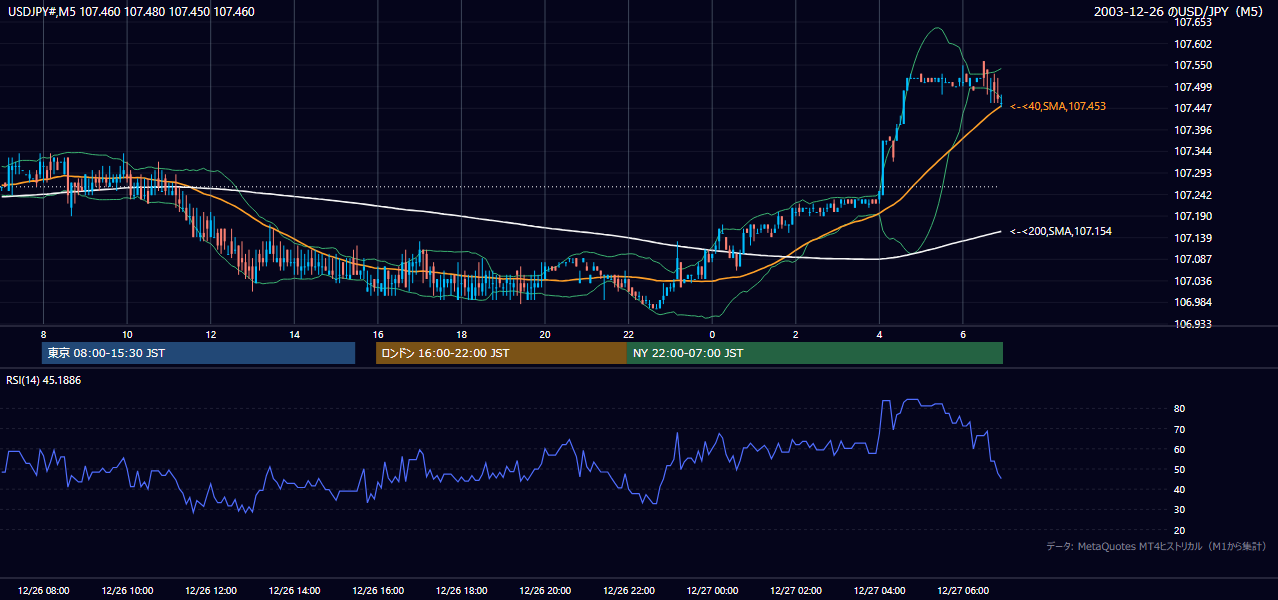The width and height of the screenshot is (1278, 600).
Task: Click the RSI(14) 45.1886 indicator label
Action: pyautogui.click(x=43, y=380)
